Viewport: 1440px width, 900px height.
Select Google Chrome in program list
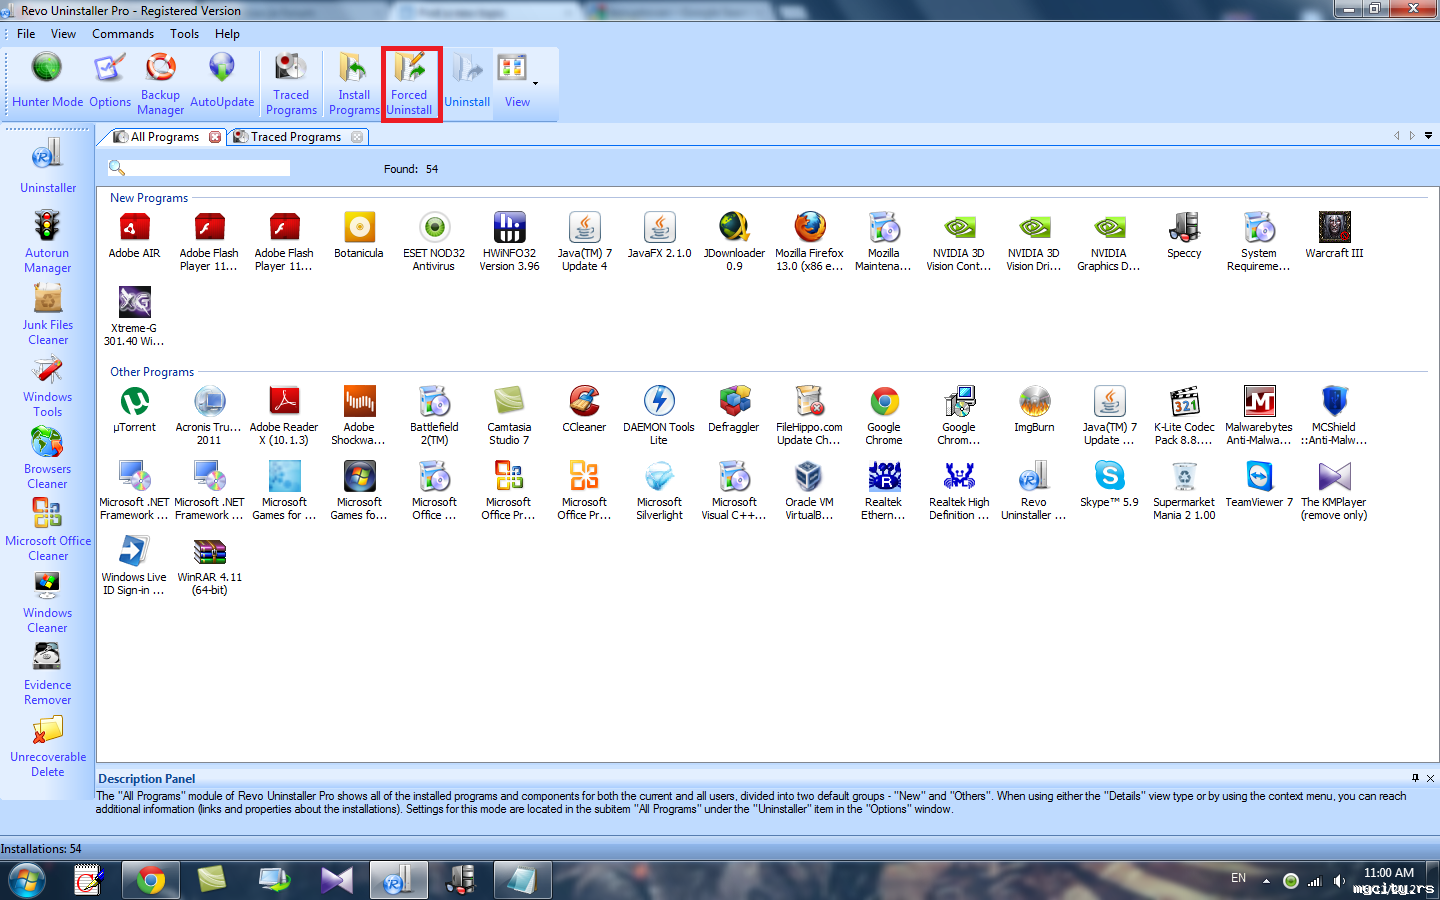click(884, 416)
